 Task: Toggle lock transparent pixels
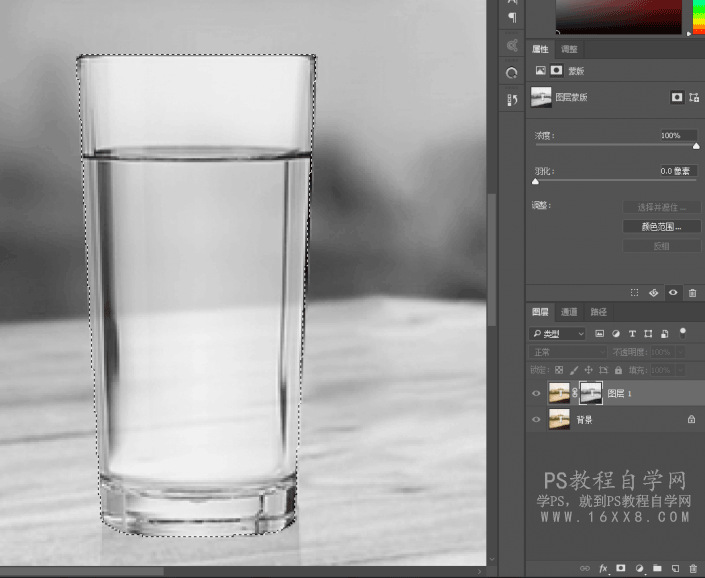tap(559, 370)
